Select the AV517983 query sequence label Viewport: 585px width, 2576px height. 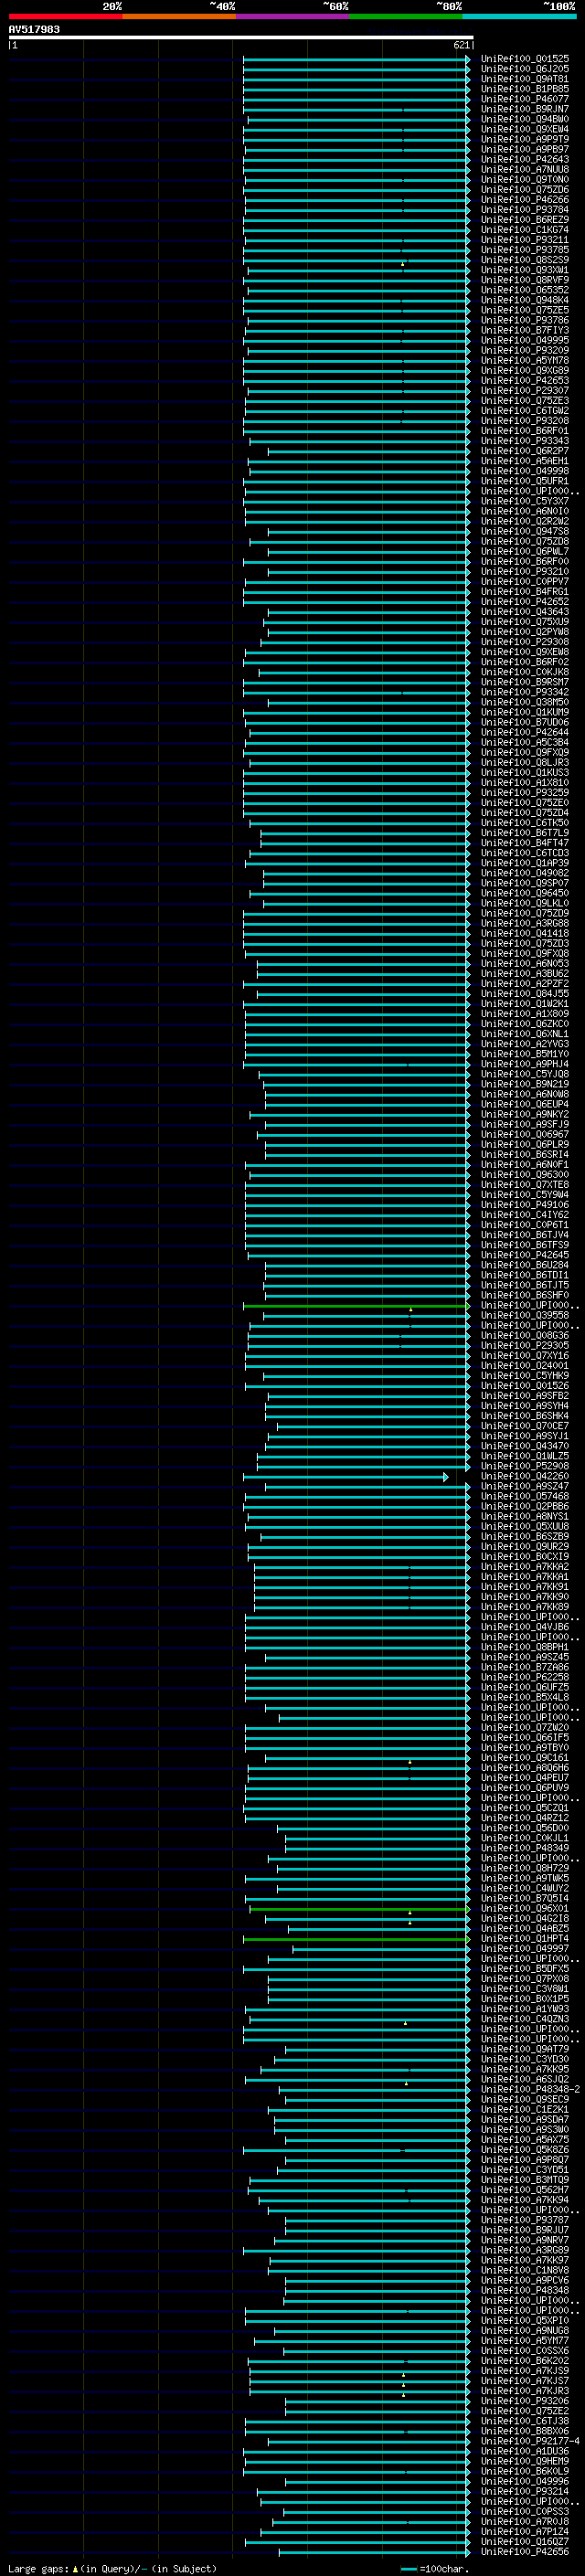(x=34, y=30)
